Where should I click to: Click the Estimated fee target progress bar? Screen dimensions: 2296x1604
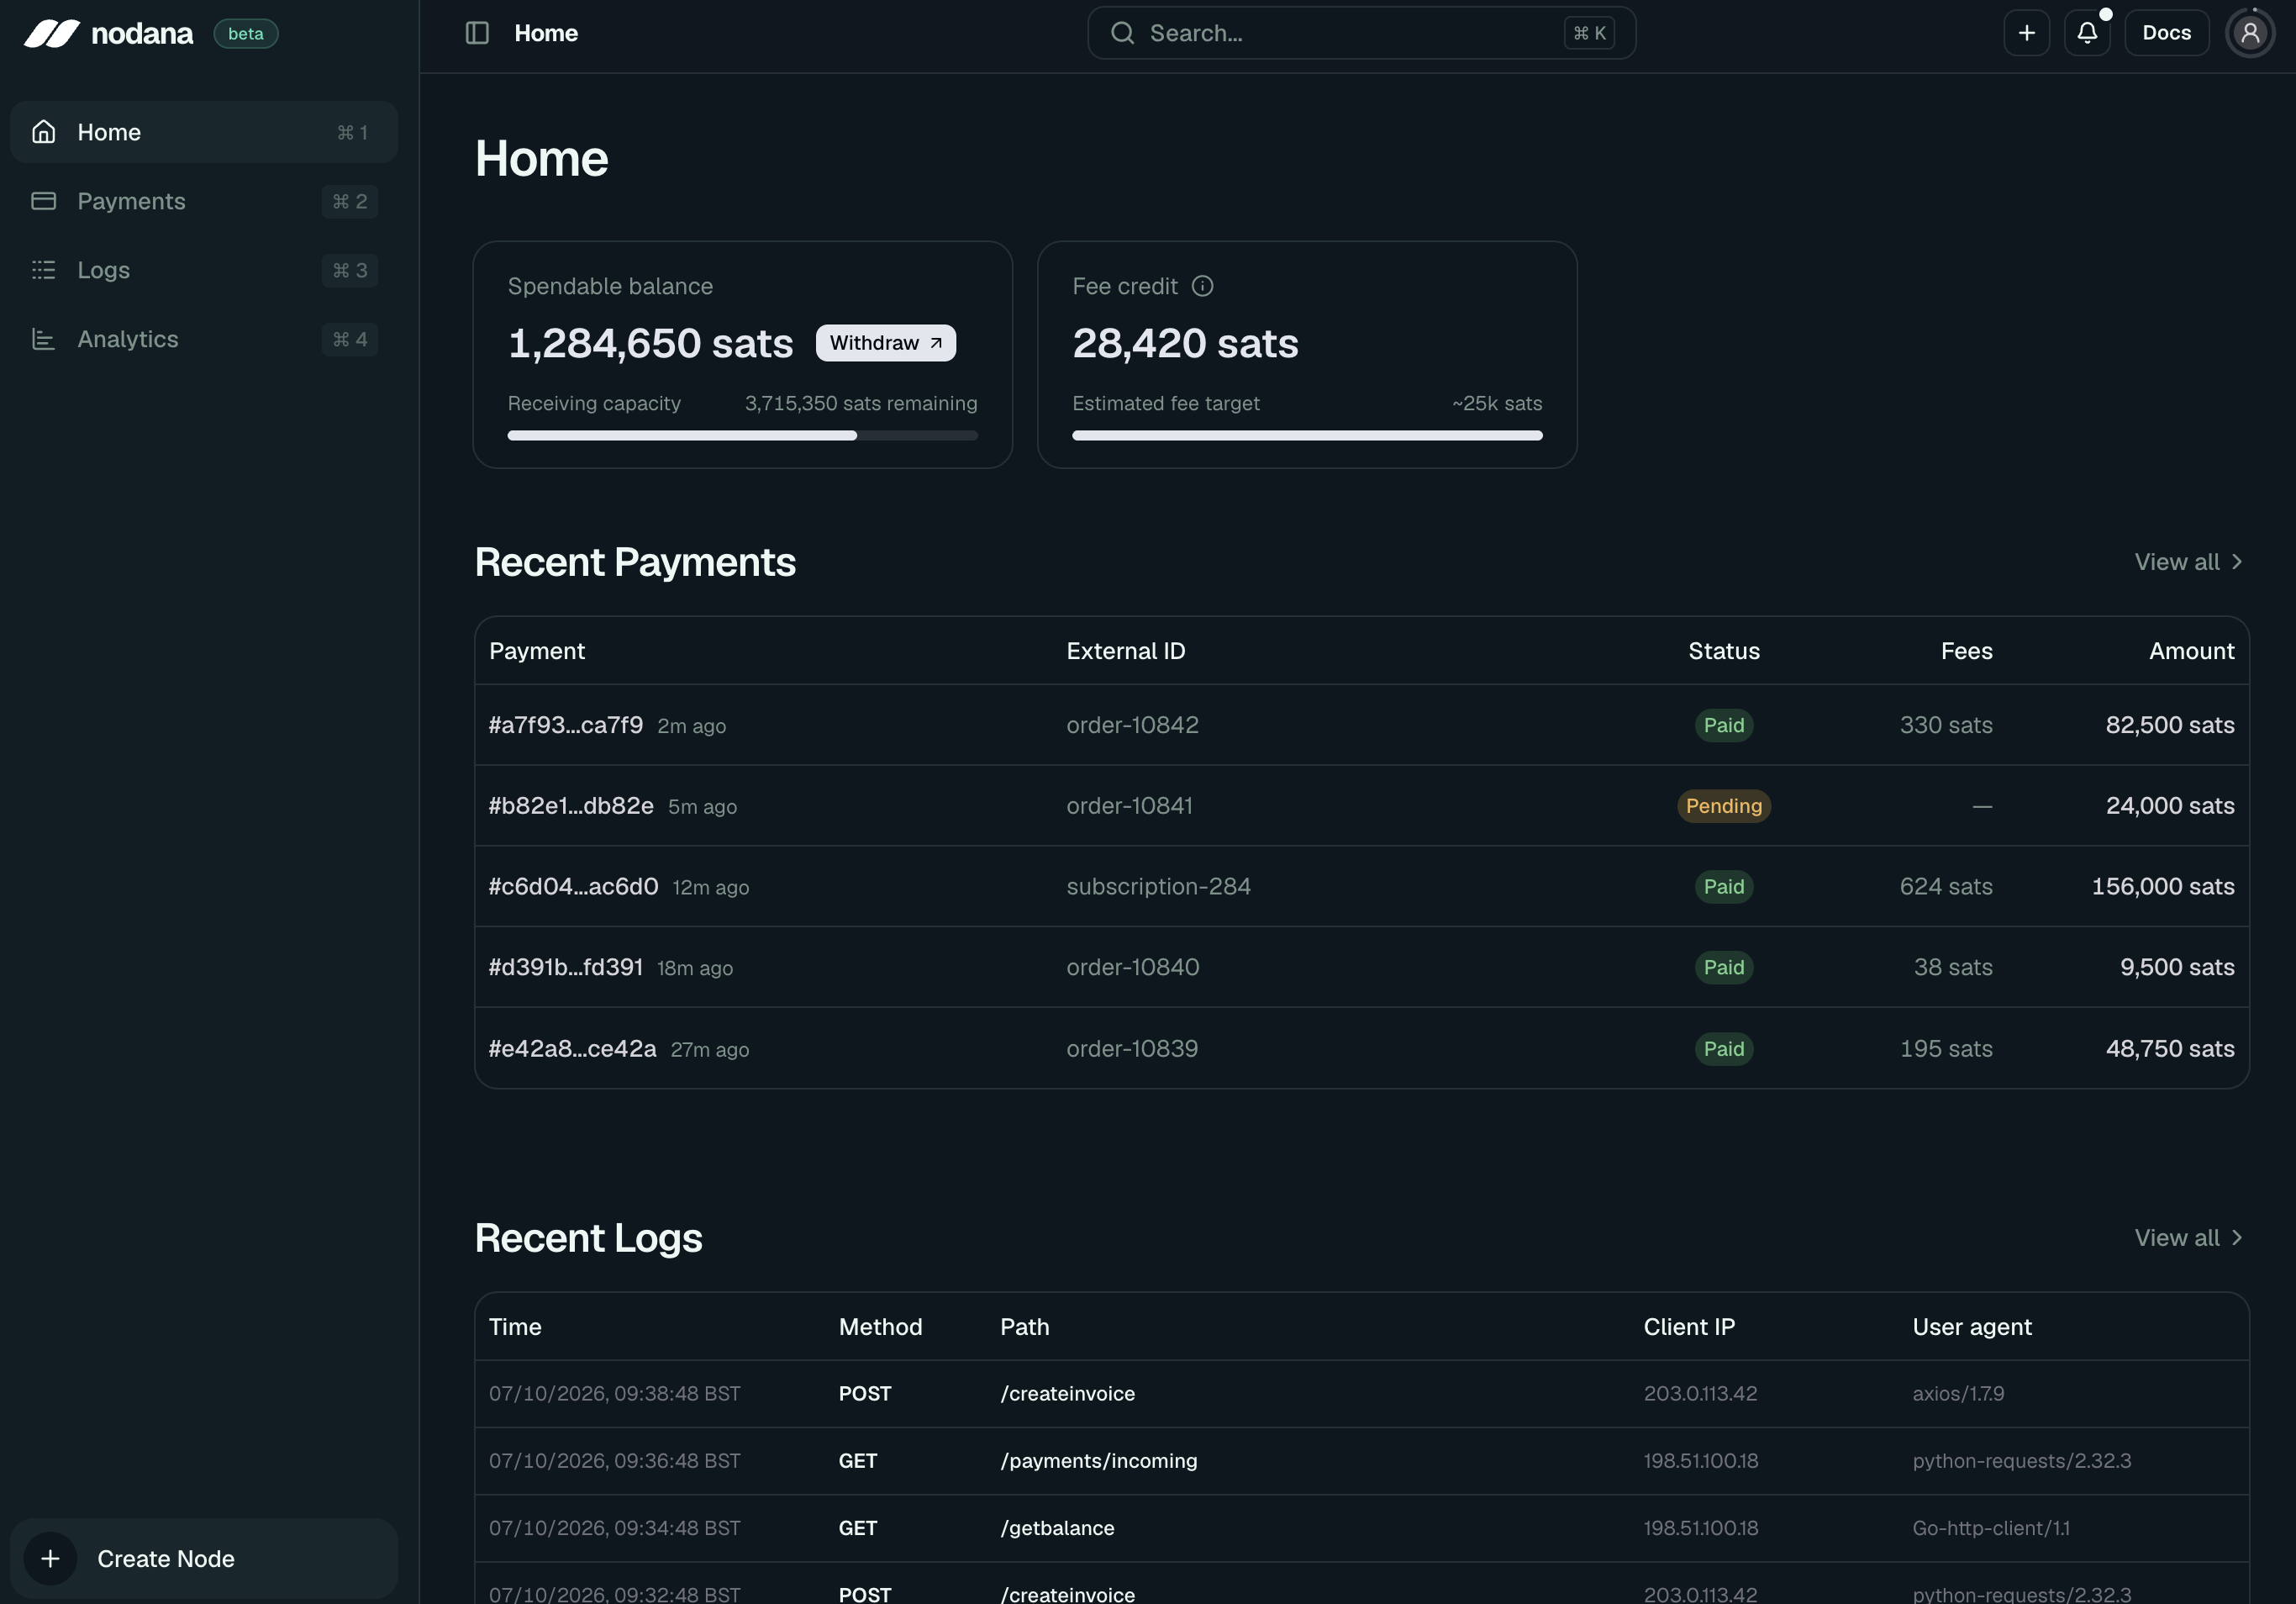click(x=1307, y=435)
